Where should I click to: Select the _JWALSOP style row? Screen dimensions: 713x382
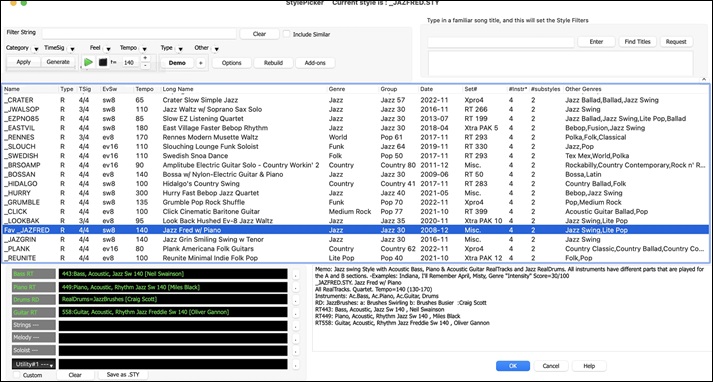[x=356, y=109]
